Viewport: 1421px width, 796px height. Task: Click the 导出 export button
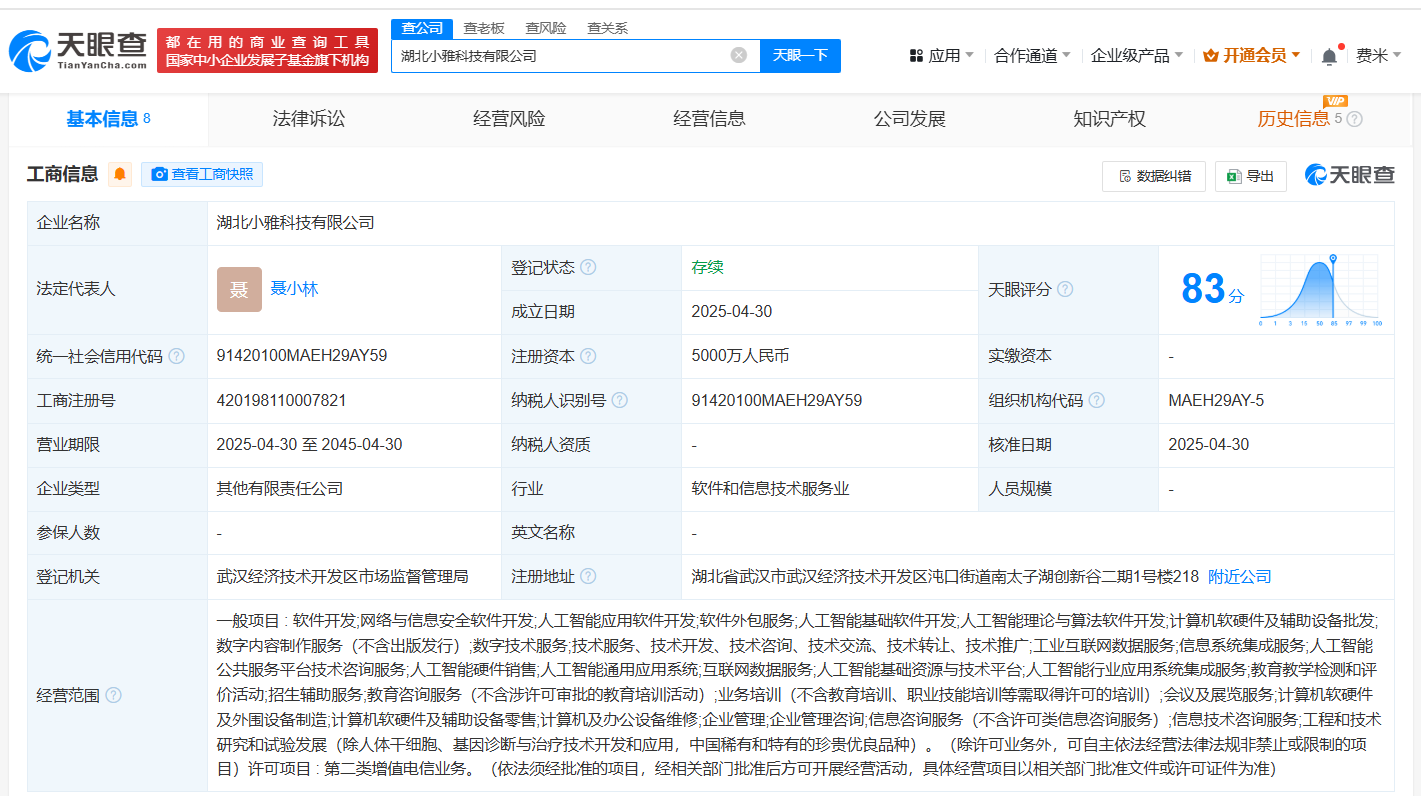click(1250, 176)
